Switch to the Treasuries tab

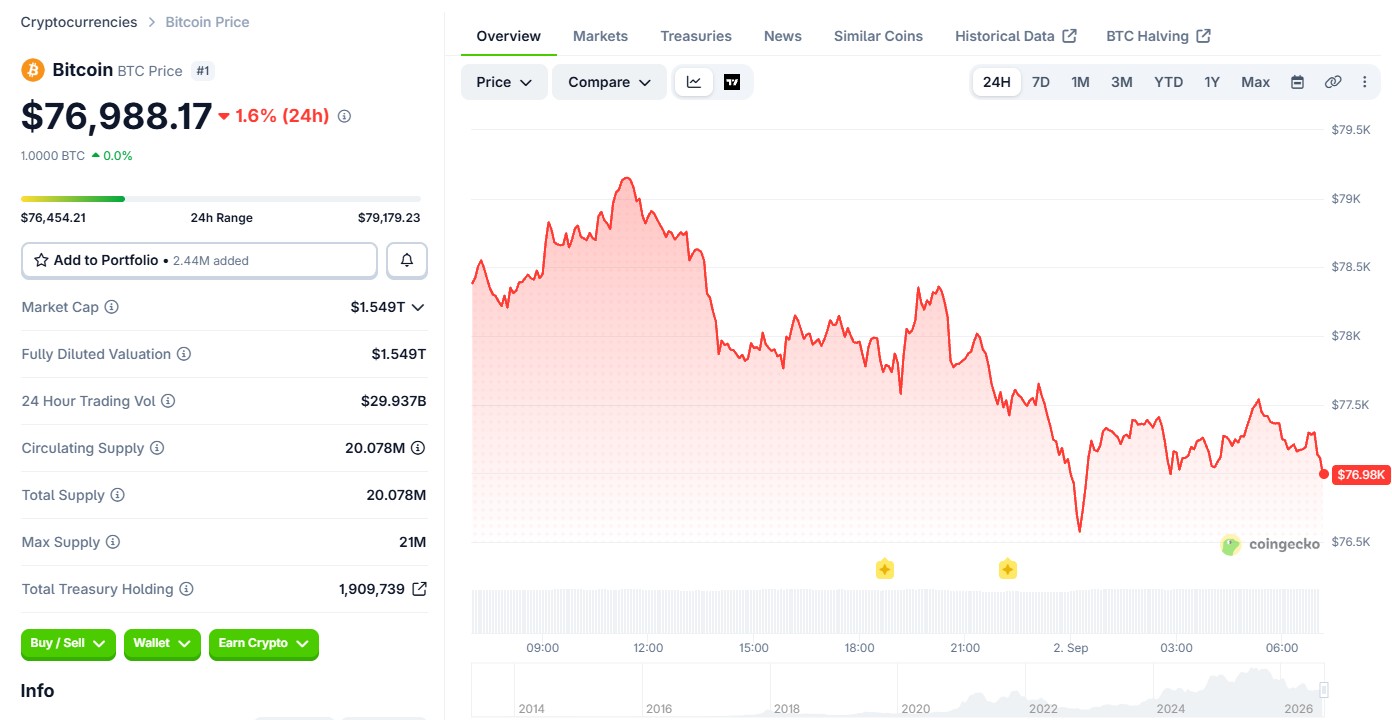[x=696, y=36]
